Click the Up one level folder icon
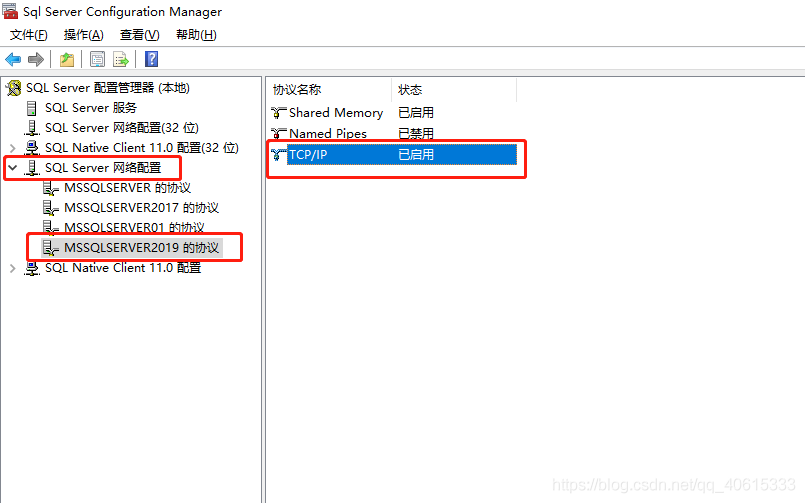The width and height of the screenshot is (805, 503). (x=66, y=60)
